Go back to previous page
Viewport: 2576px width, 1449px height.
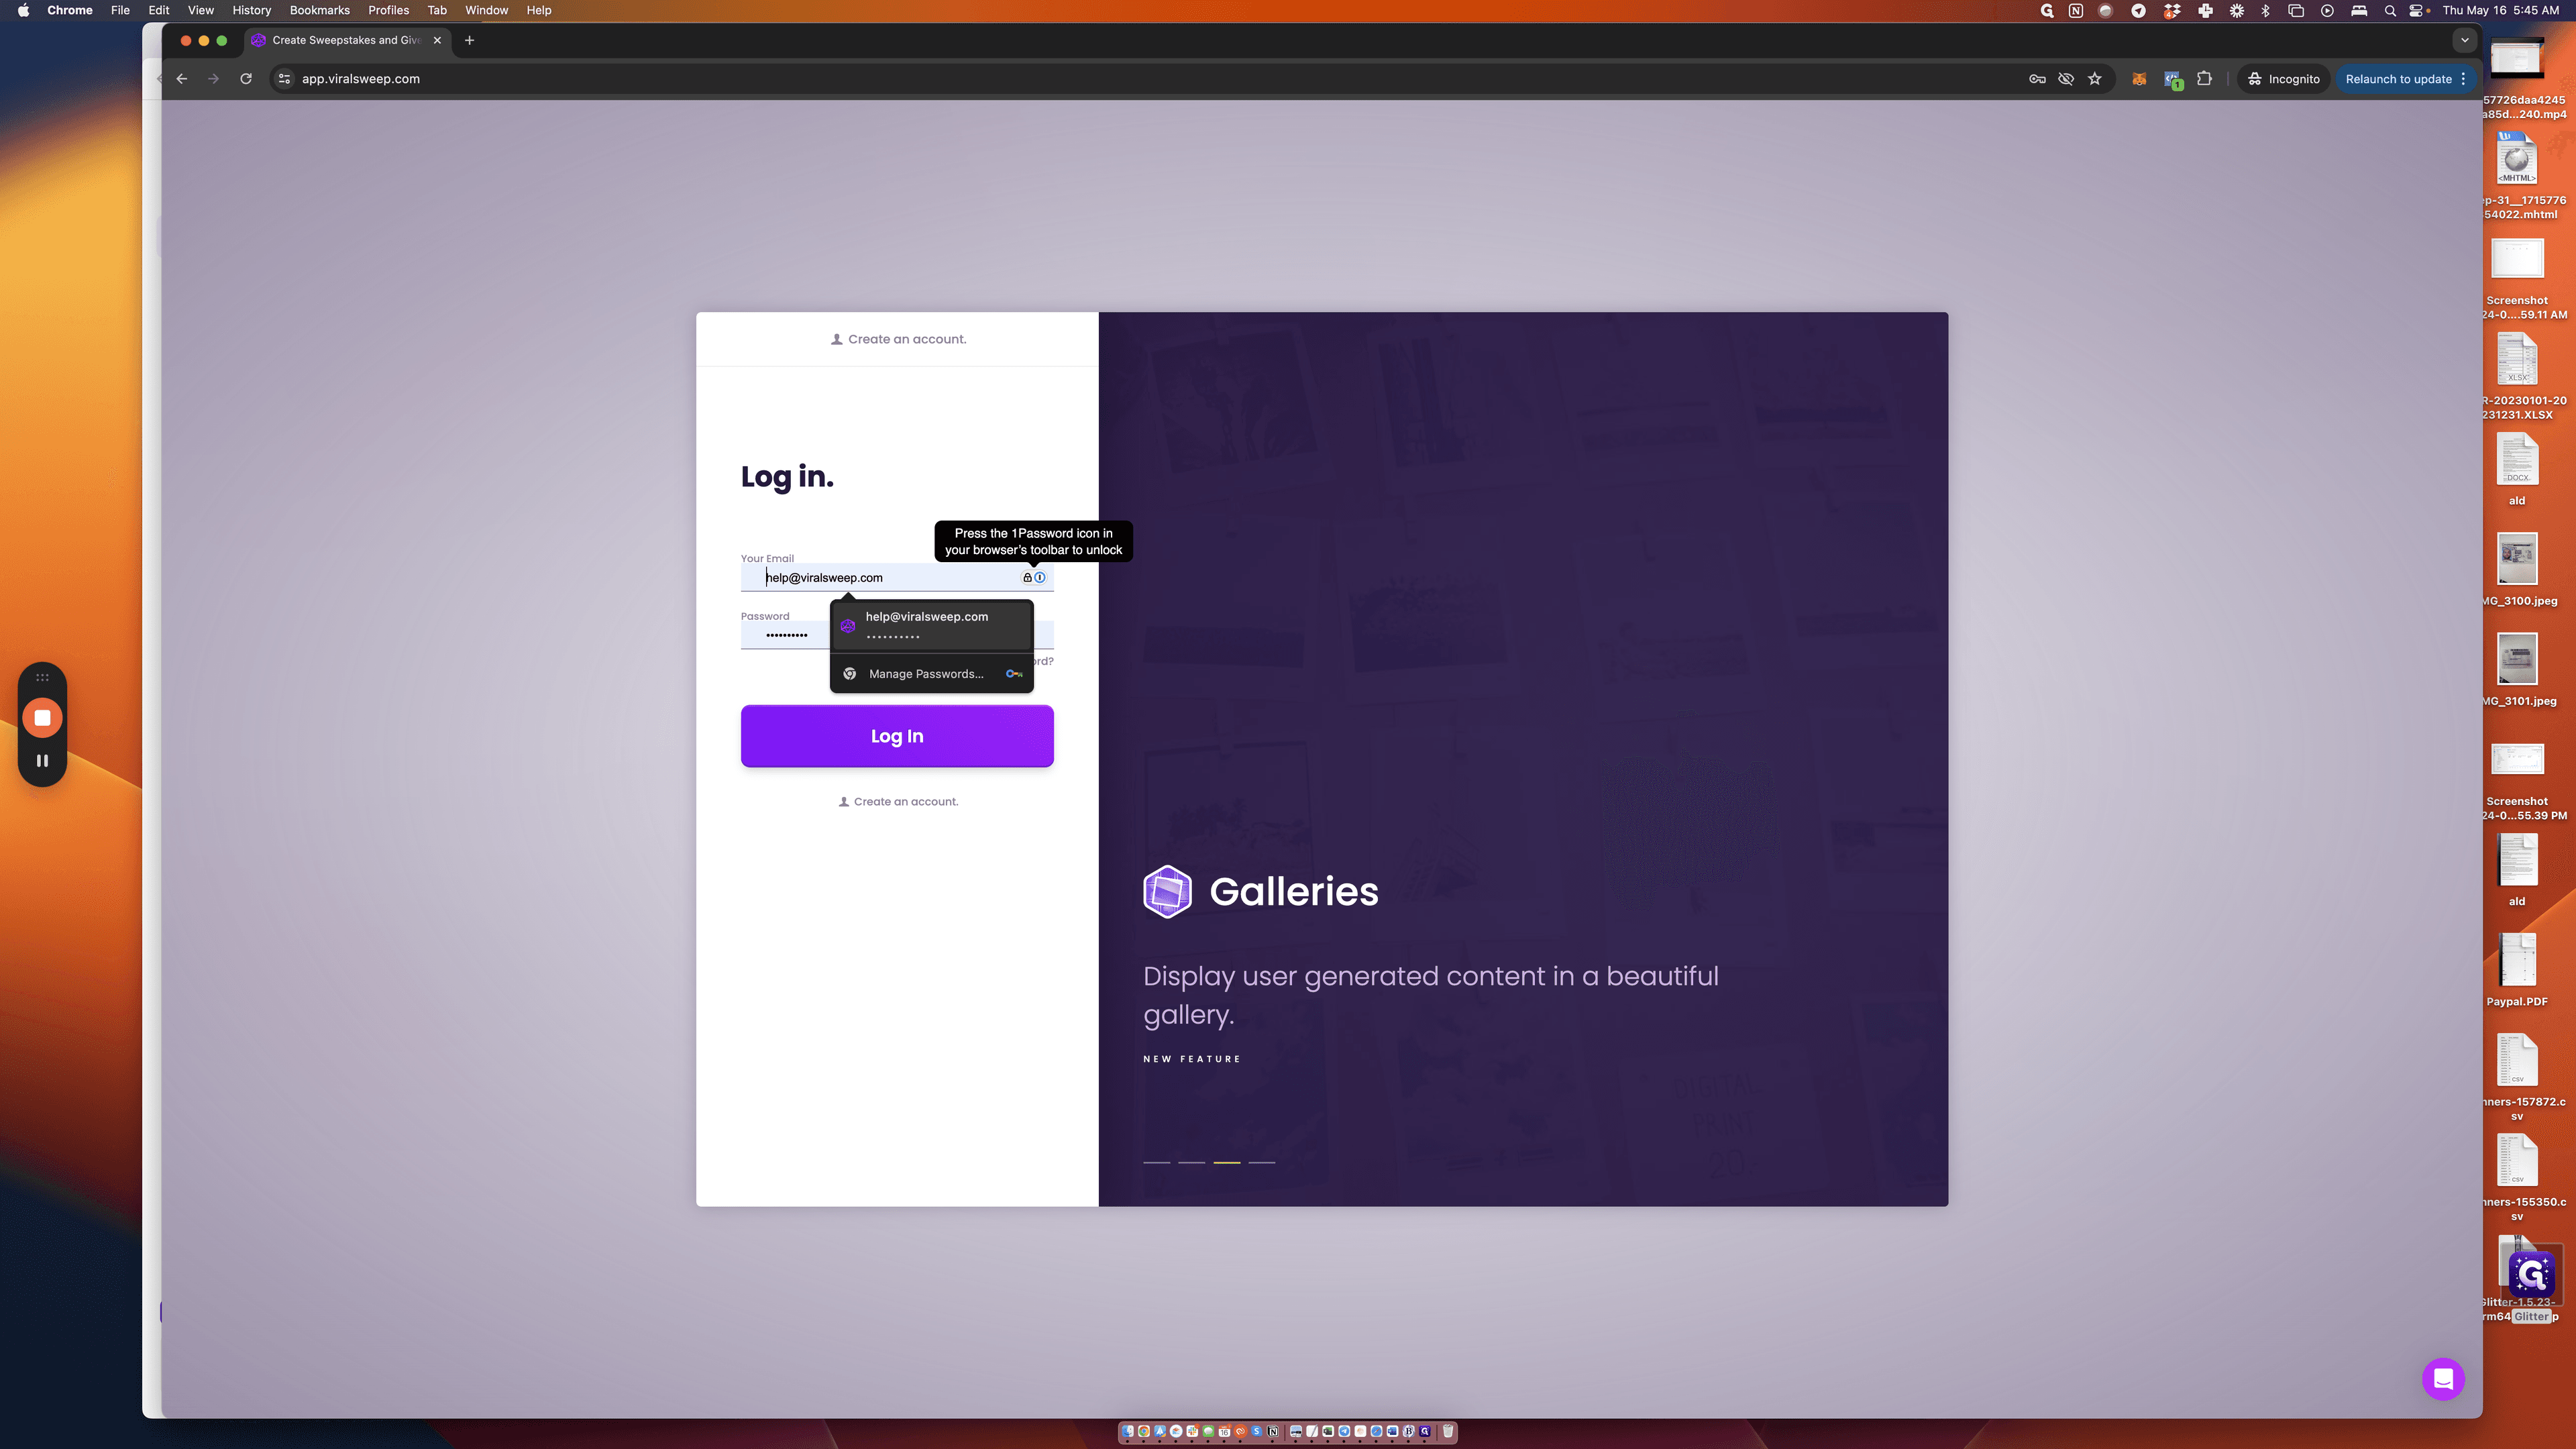coord(182,79)
